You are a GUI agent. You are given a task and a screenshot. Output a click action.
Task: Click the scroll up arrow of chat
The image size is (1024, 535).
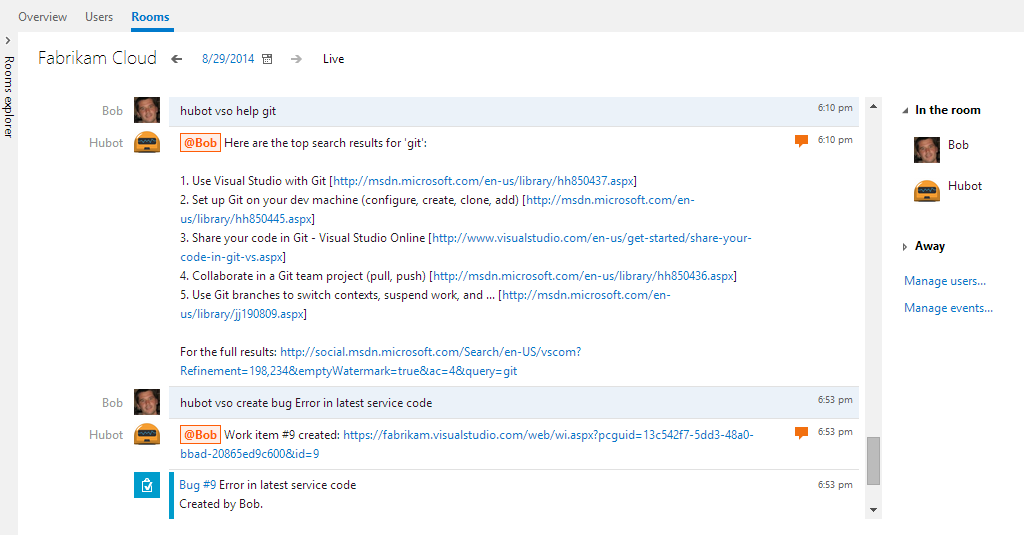[873, 106]
